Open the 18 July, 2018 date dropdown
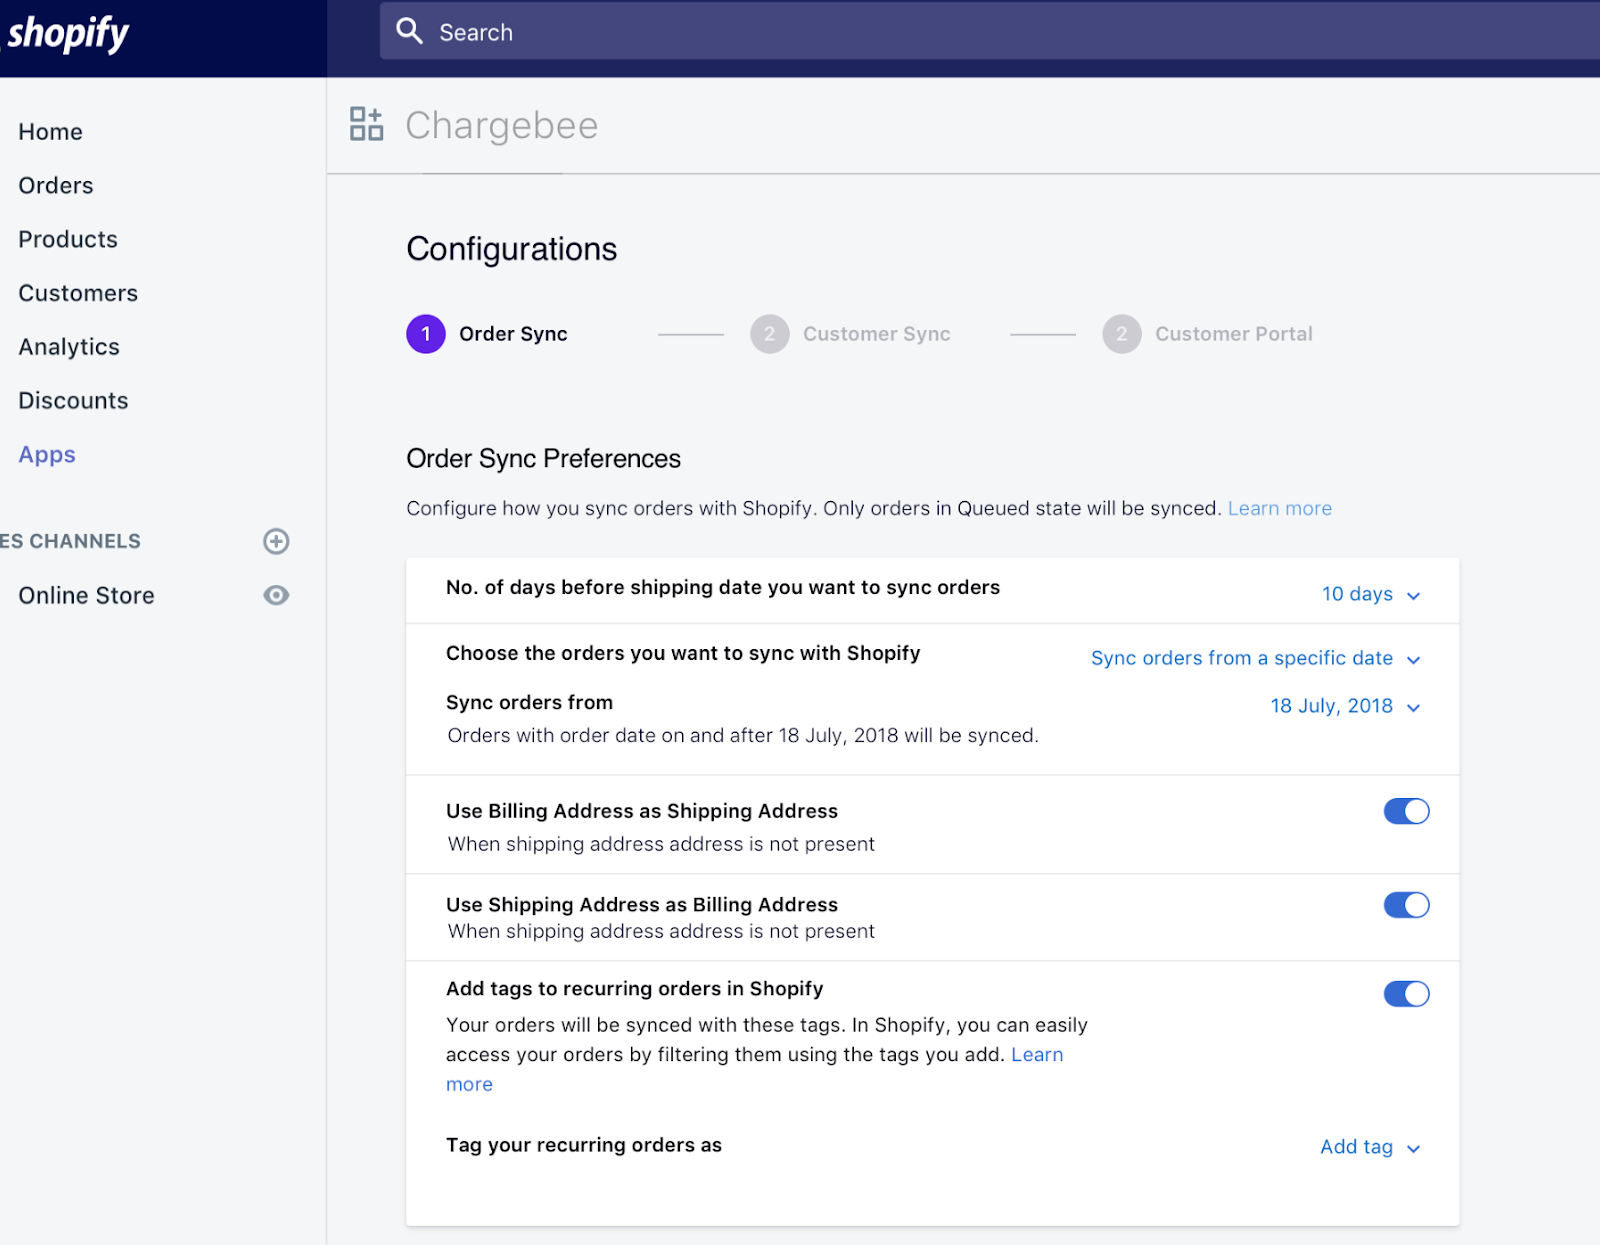This screenshot has height=1245, width=1600. 1344,706
